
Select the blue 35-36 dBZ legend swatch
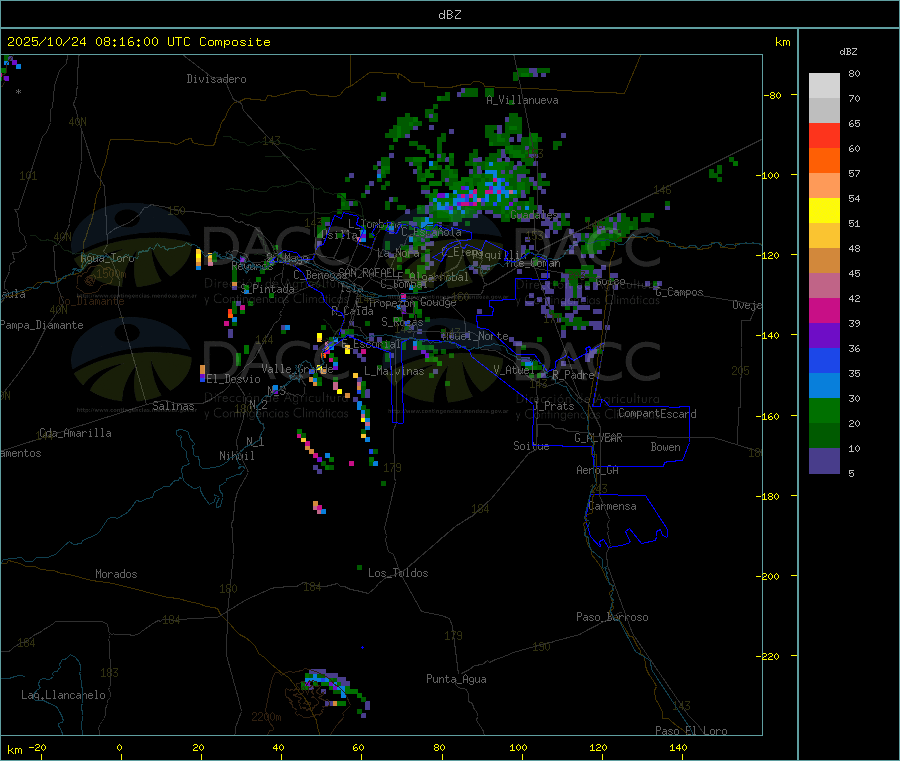coord(824,360)
